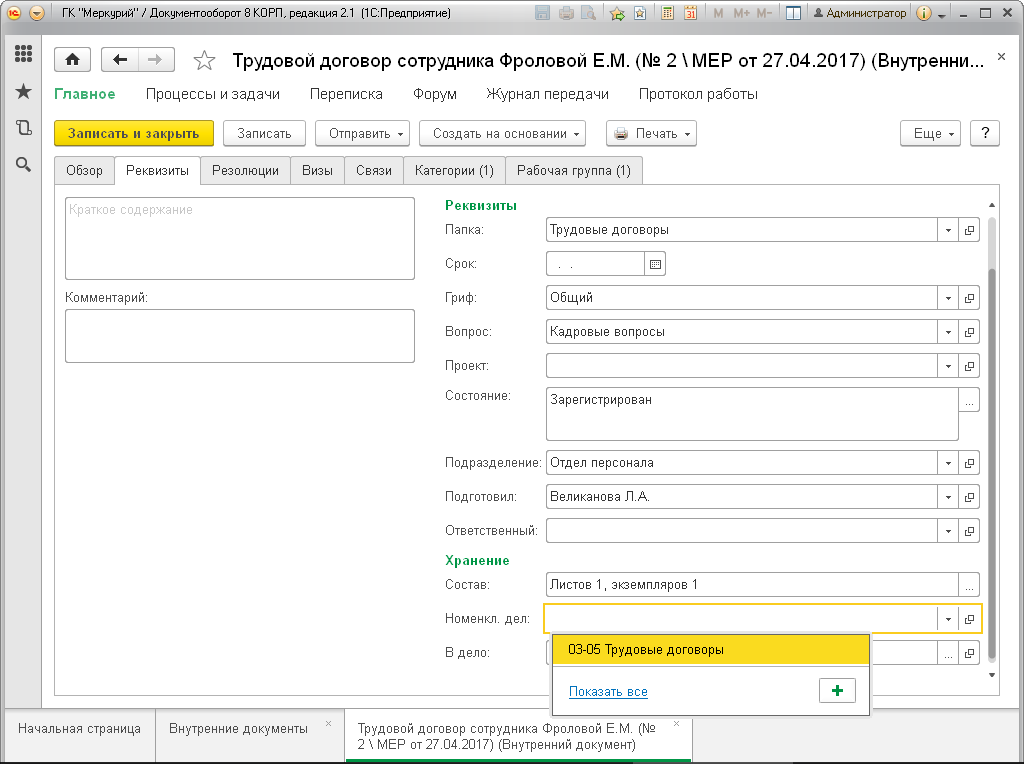This screenshot has width=1024, height=764.
Task: Open Процессы и задачи section
Action: click(x=213, y=94)
